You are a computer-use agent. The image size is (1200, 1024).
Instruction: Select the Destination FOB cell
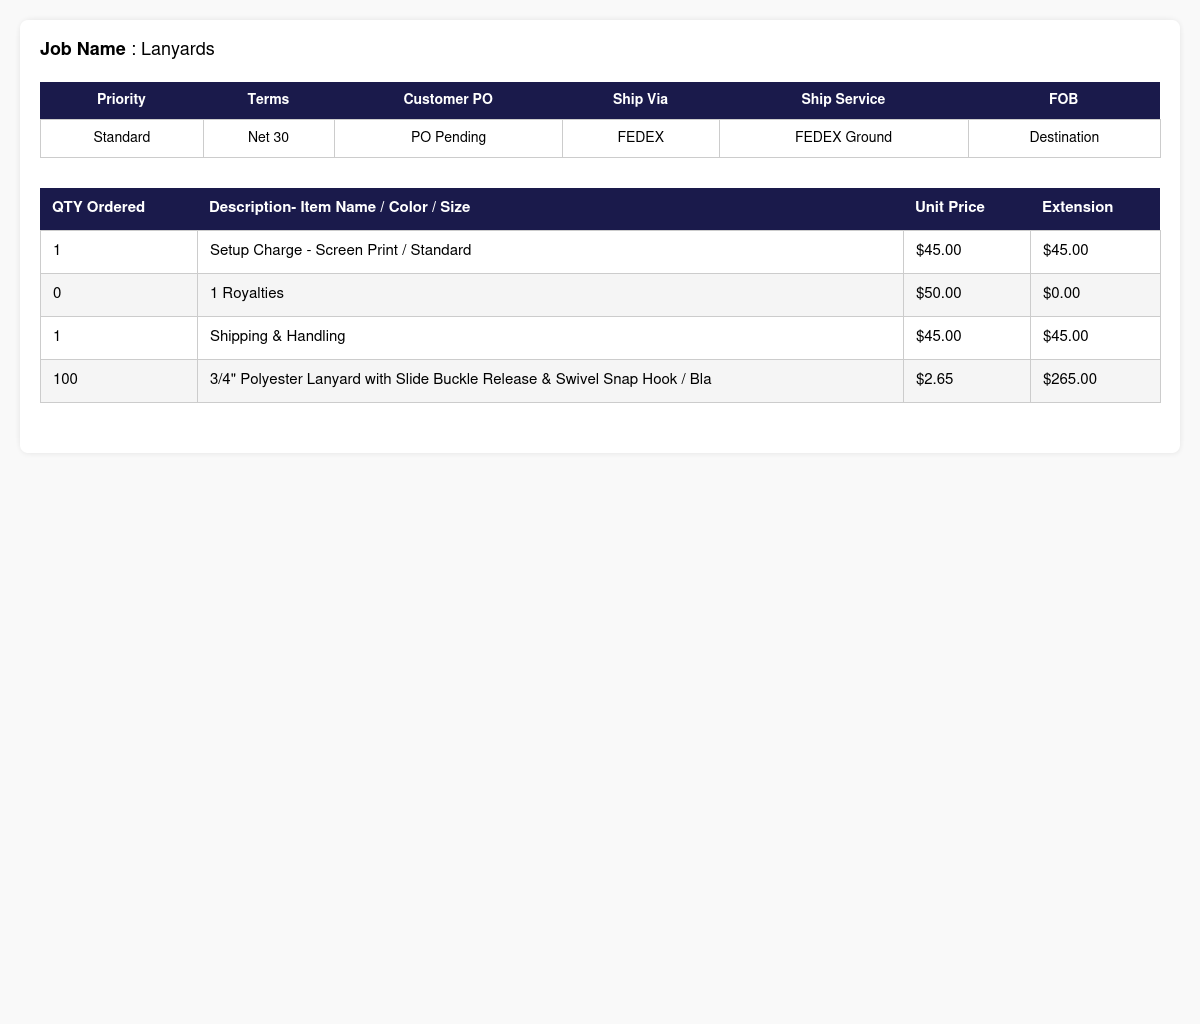1064,138
